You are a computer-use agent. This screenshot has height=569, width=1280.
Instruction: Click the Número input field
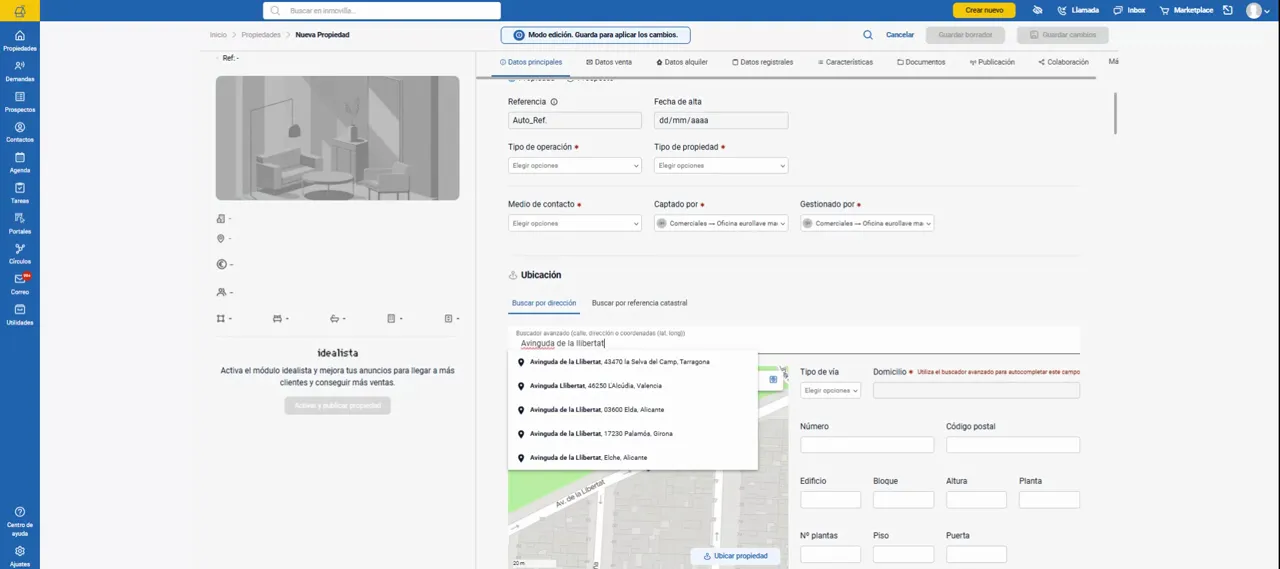tap(867, 445)
